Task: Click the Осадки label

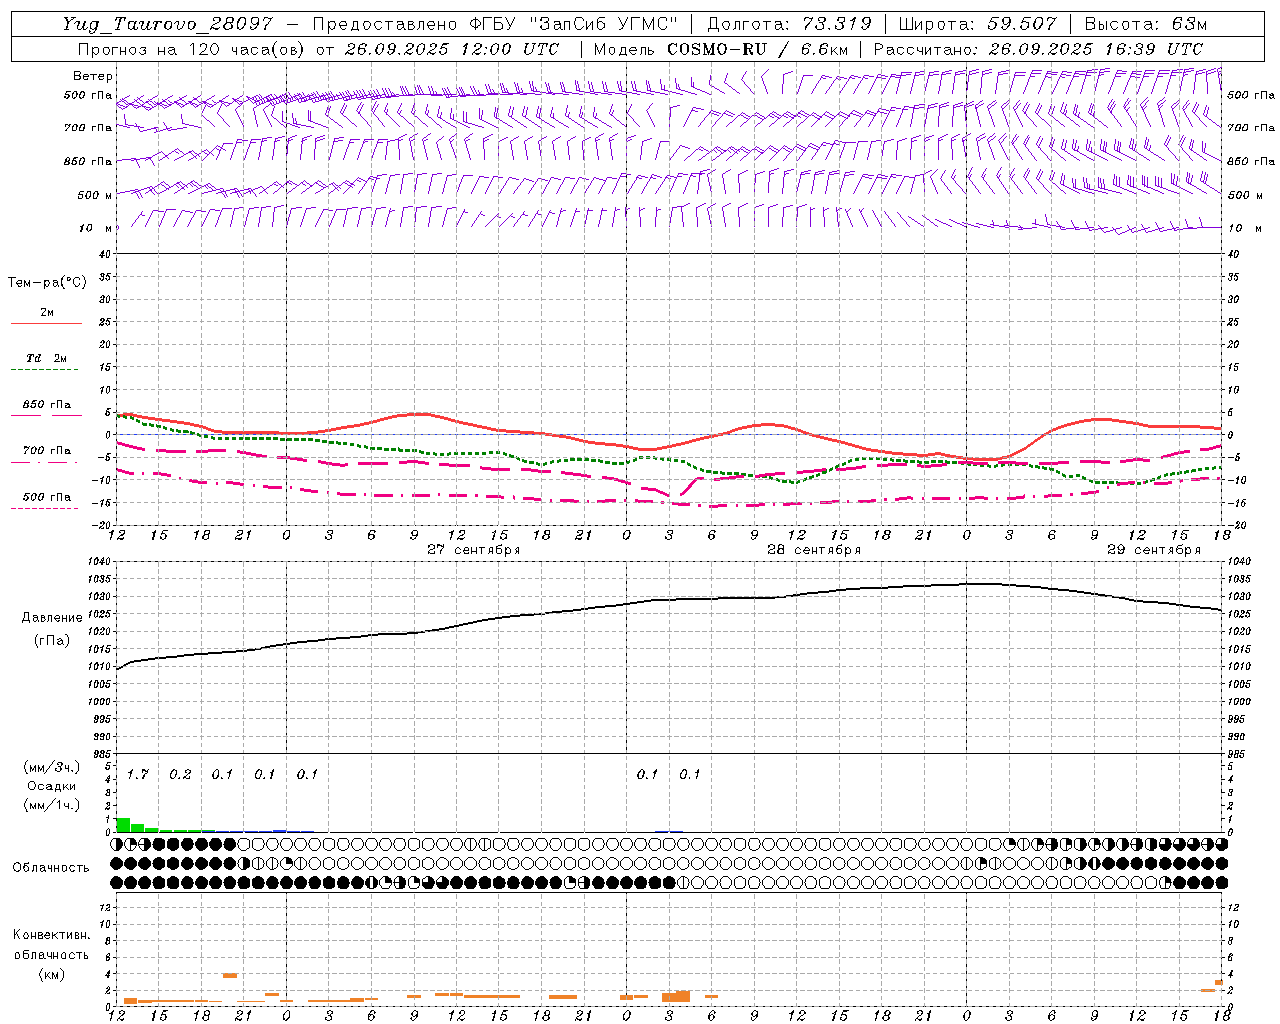Action: (51, 786)
